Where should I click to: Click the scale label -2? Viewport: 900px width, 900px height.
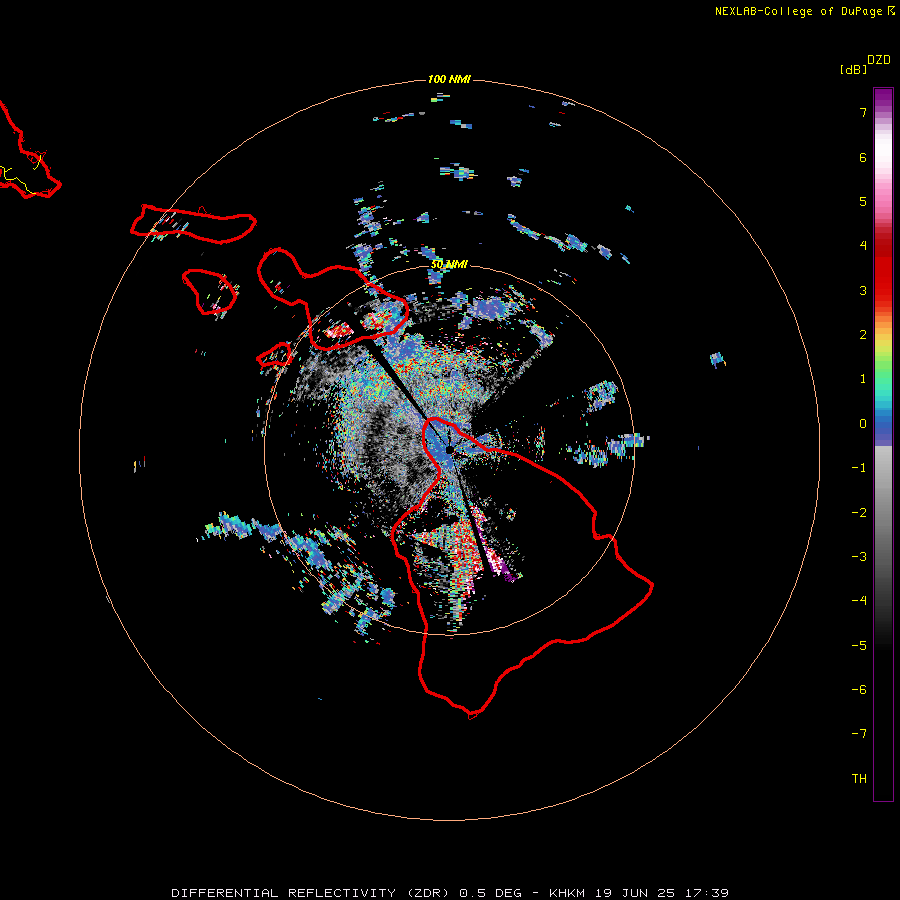(x=859, y=513)
